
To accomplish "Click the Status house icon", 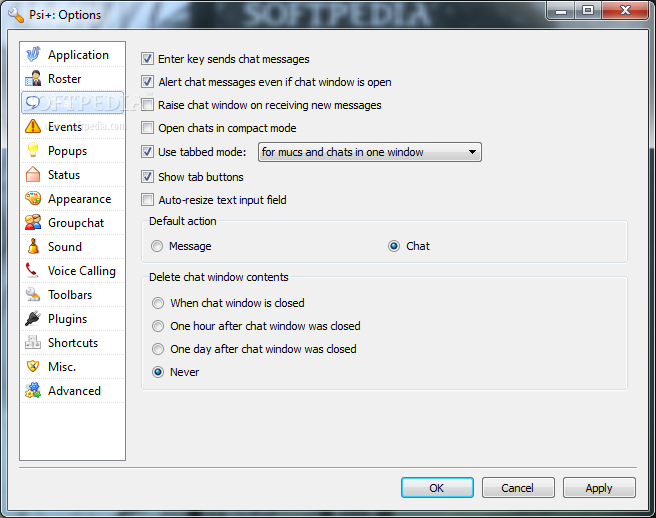I will [x=33, y=174].
